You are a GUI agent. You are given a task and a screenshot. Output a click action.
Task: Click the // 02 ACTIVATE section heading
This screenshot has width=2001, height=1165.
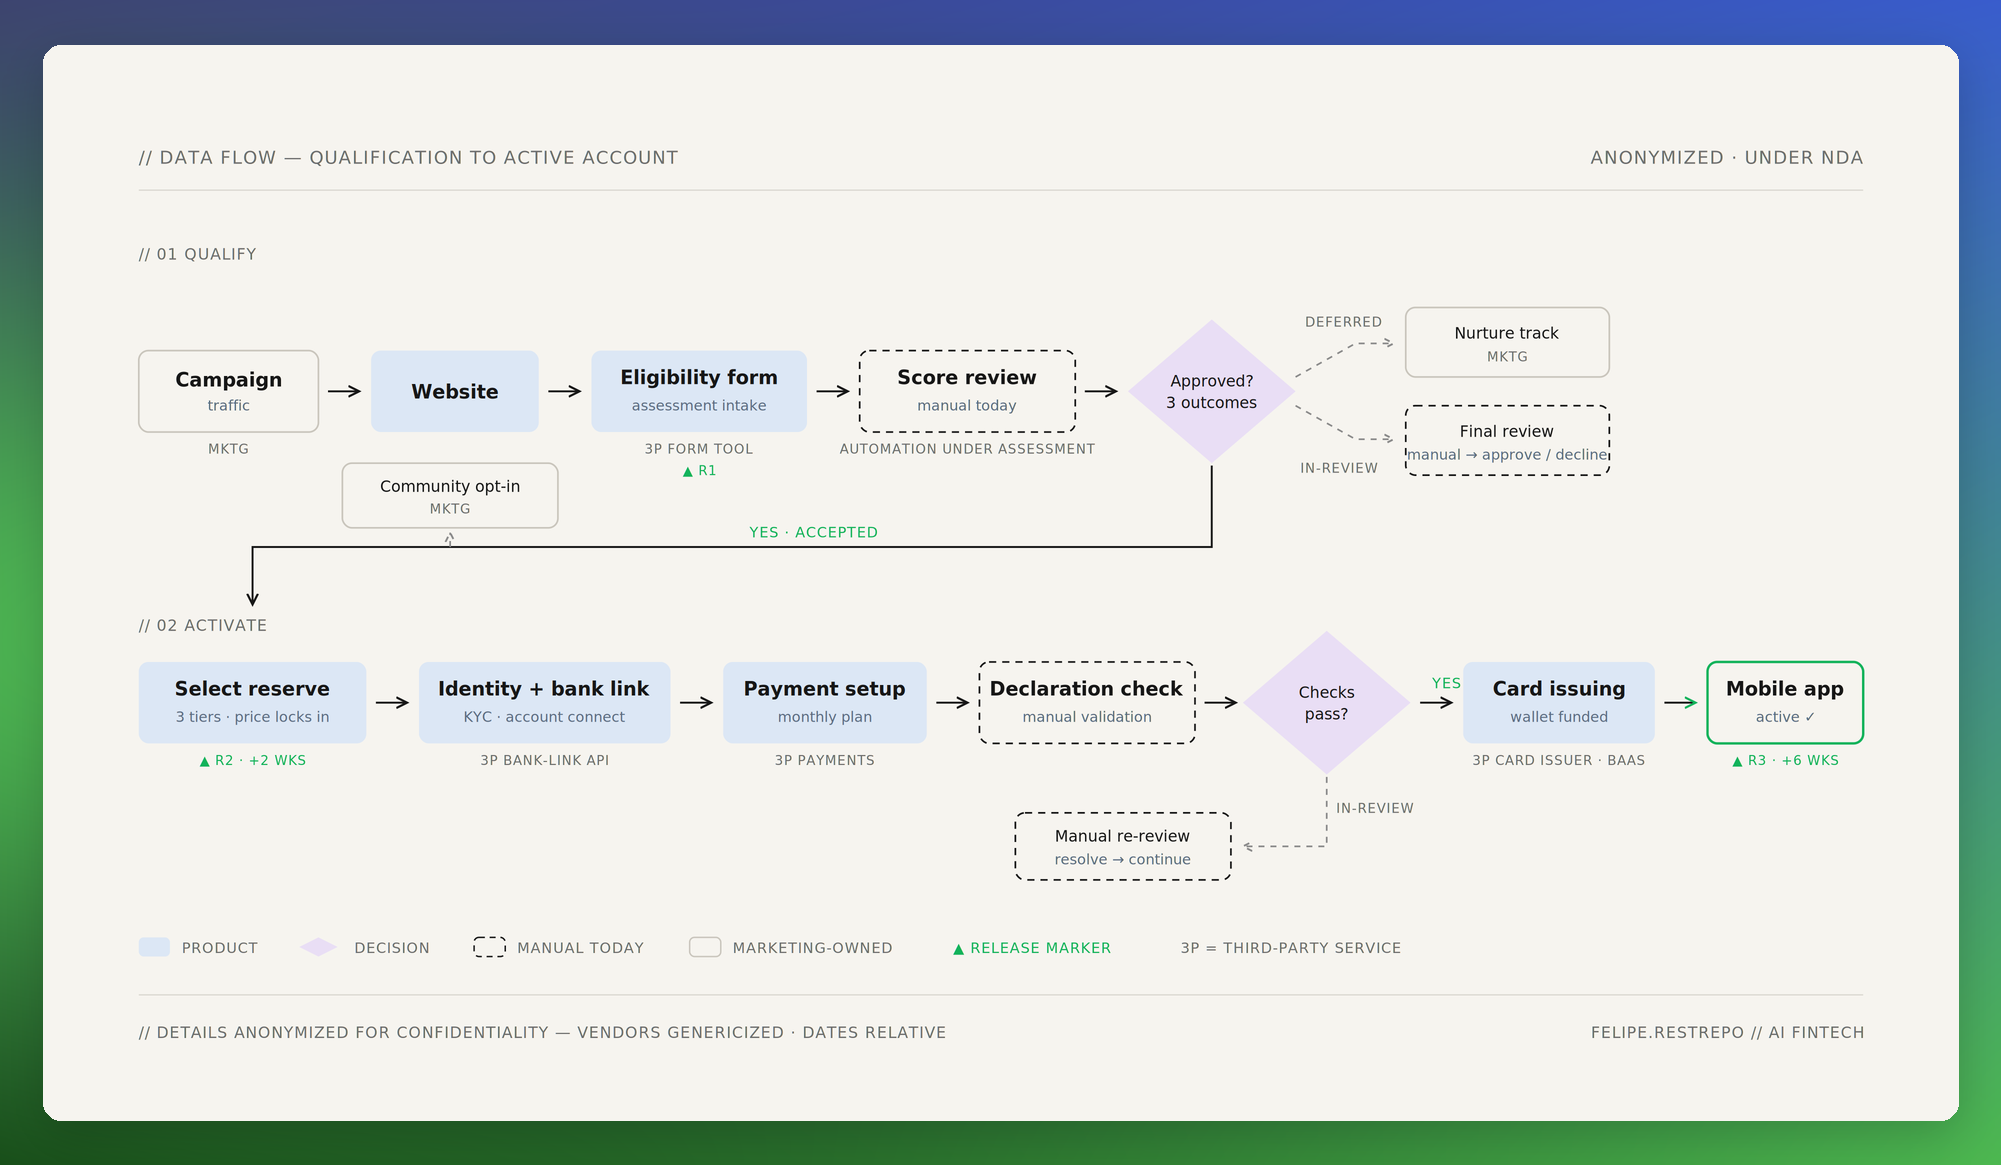(x=203, y=625)
